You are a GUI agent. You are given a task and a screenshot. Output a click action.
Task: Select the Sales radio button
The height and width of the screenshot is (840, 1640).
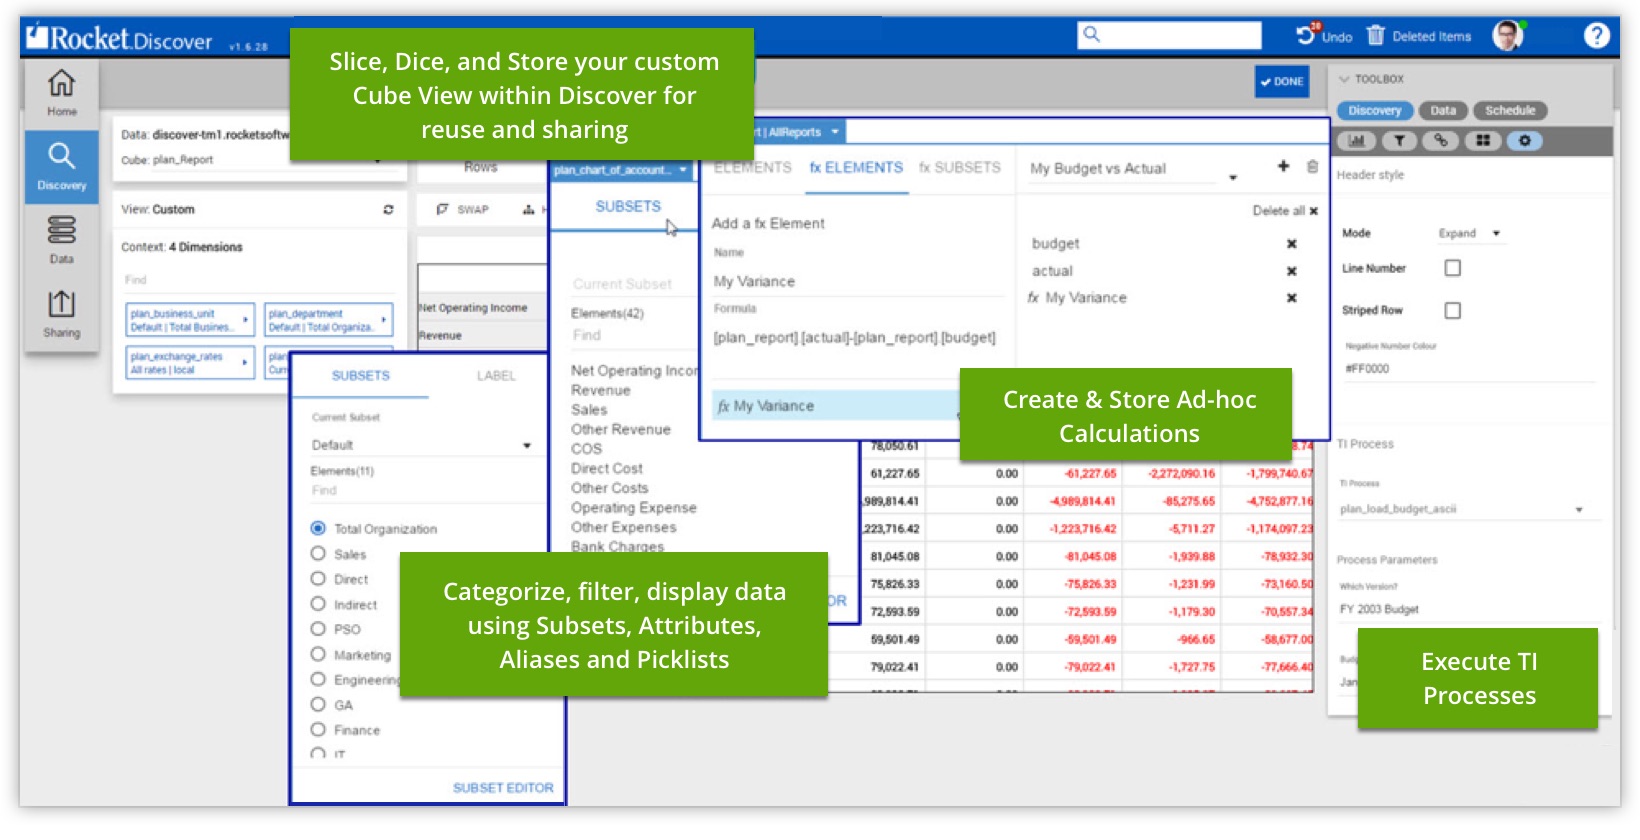click(318, 553)
